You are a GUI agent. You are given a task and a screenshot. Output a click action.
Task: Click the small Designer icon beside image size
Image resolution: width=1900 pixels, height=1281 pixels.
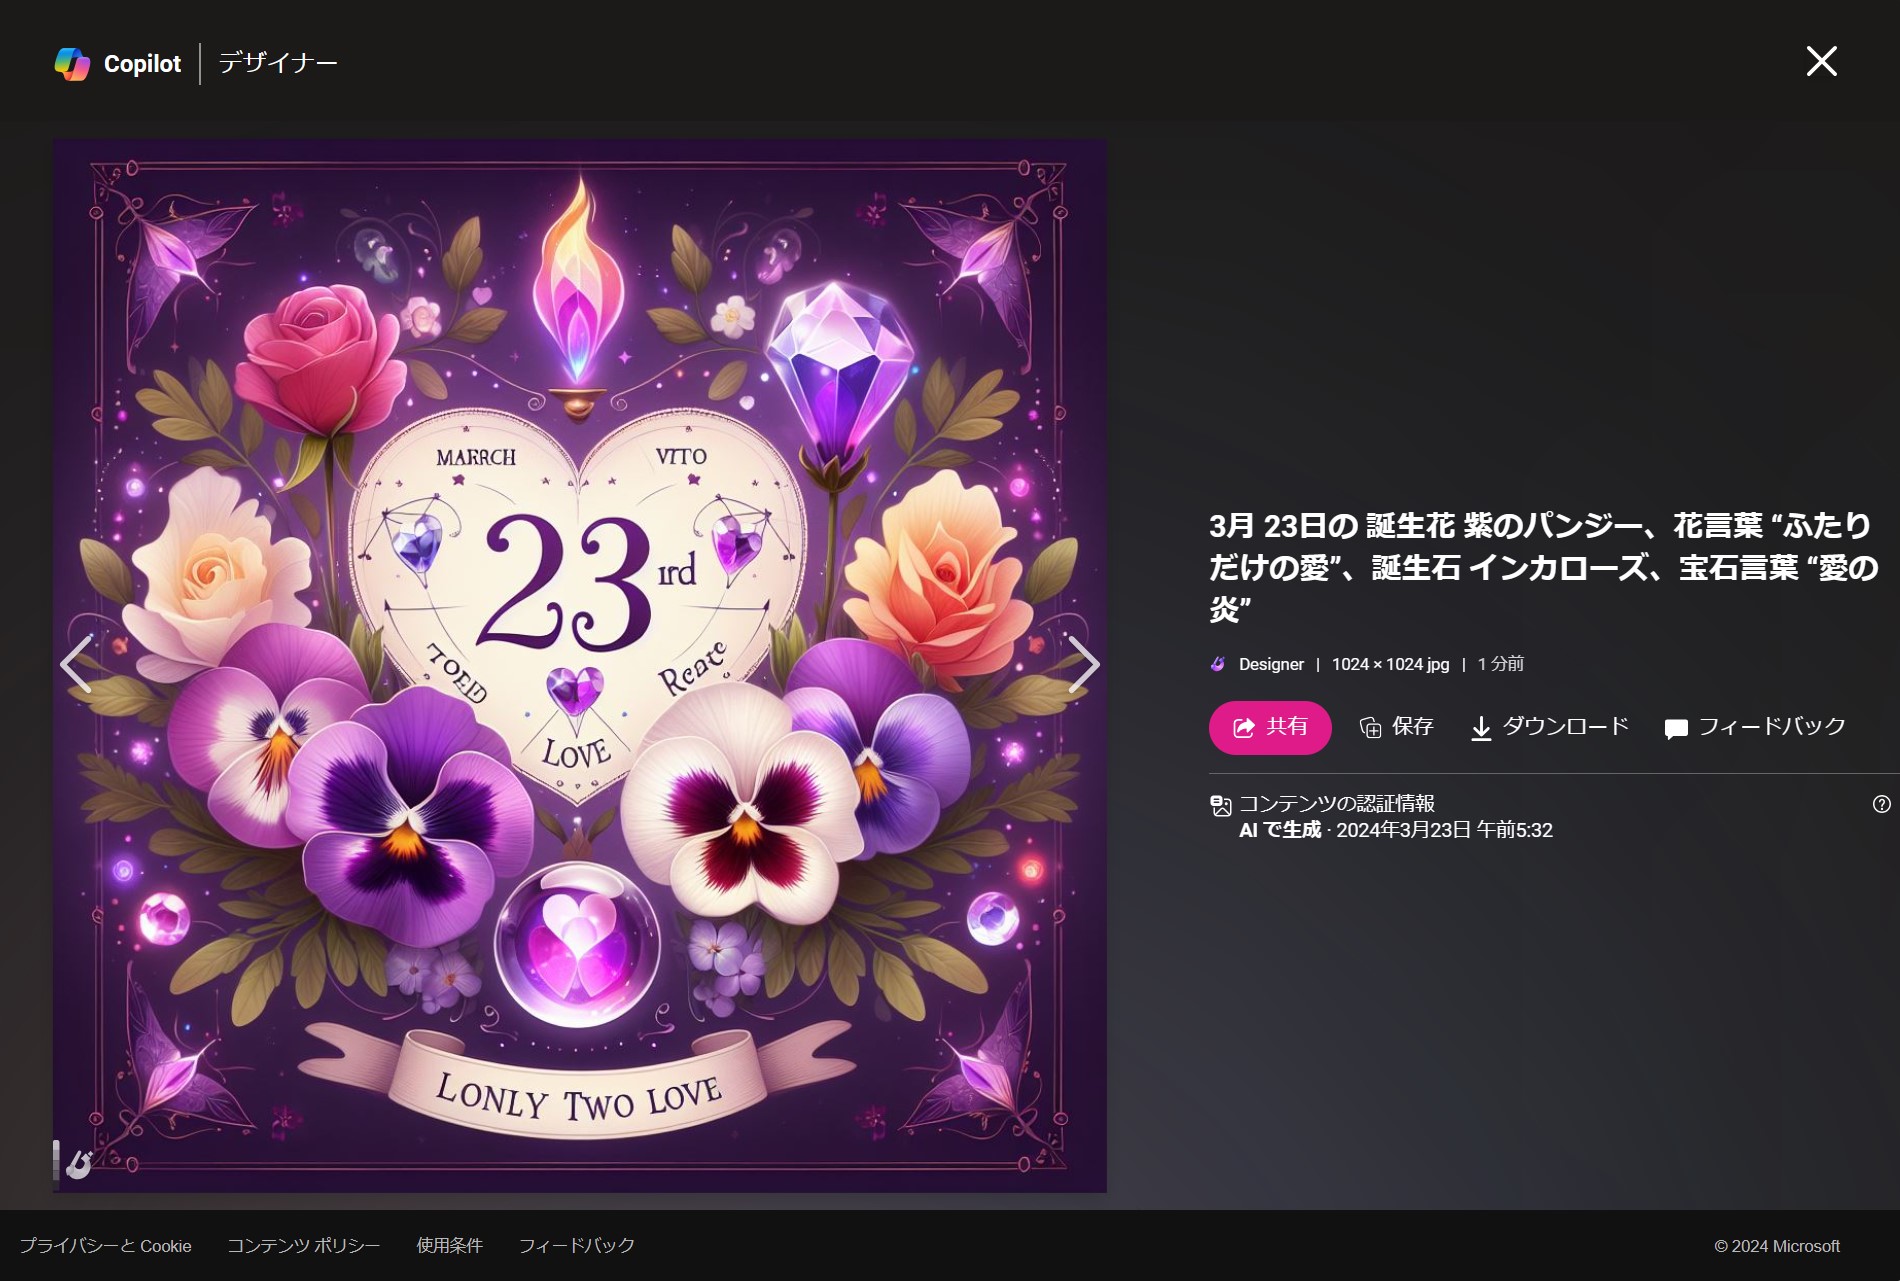pos(1218,664)
